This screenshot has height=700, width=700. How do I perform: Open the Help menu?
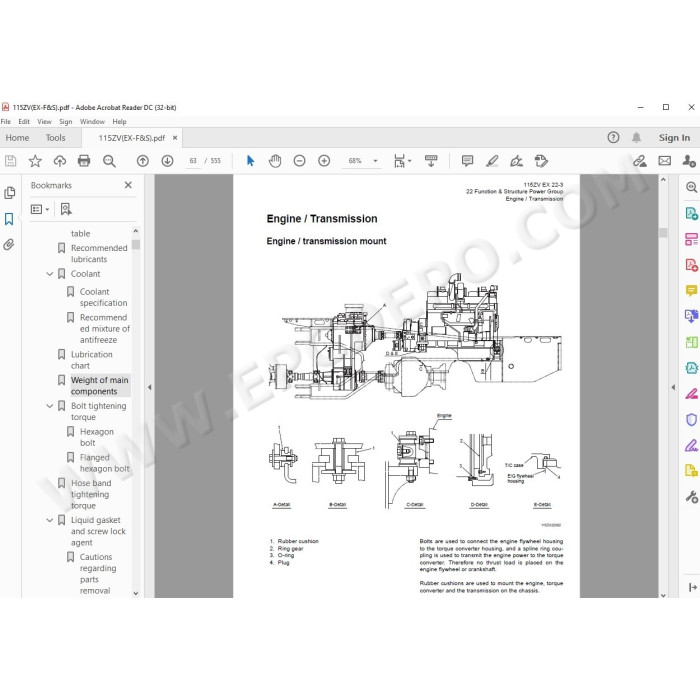click(x=119, y=121)
